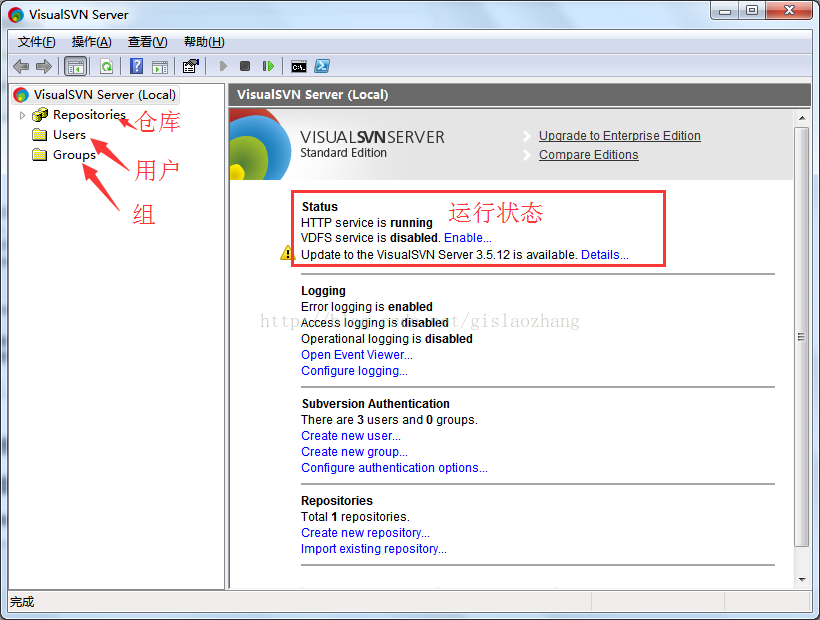820x620 pixels.
Task: Click the yellow update warning icon
Action: coord(287,253)
